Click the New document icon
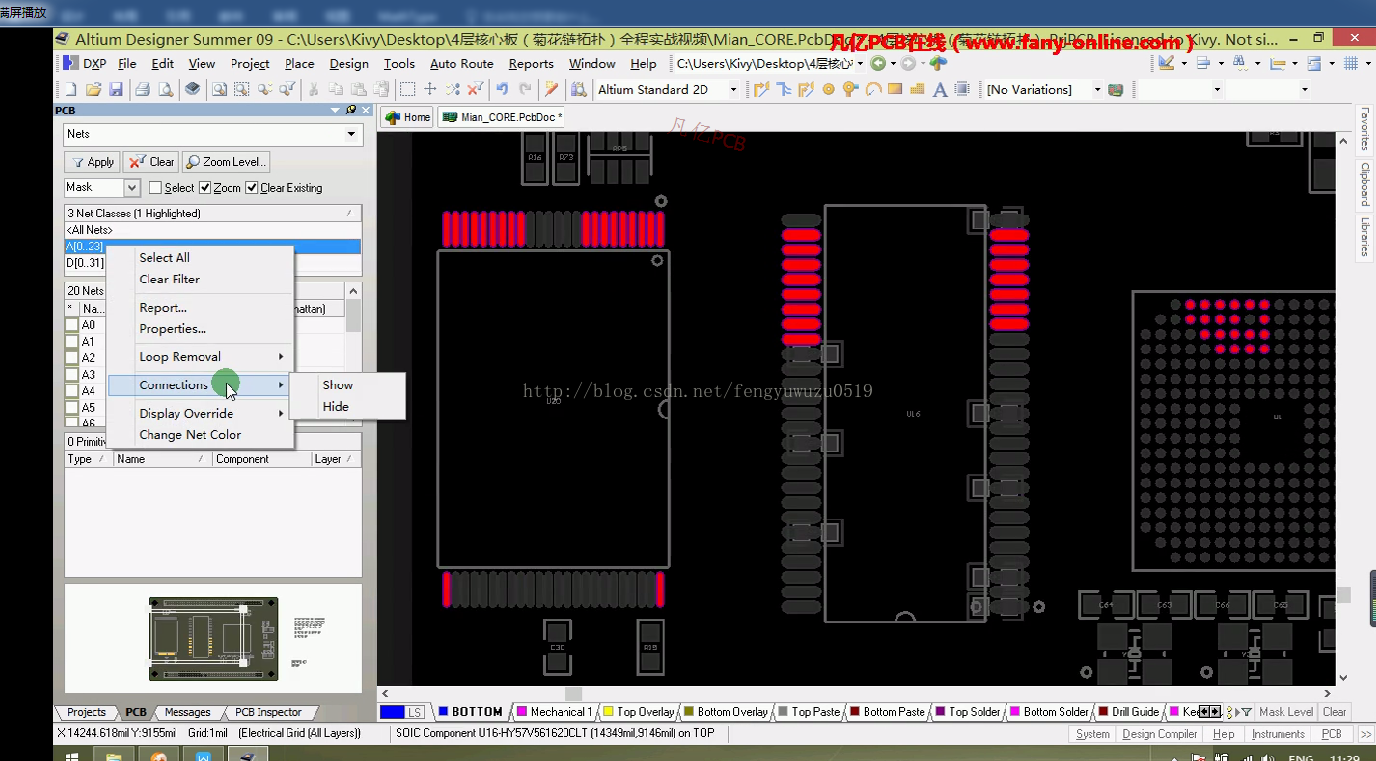The width and height of the screenshot is (1376, 761). click(71, 89)
